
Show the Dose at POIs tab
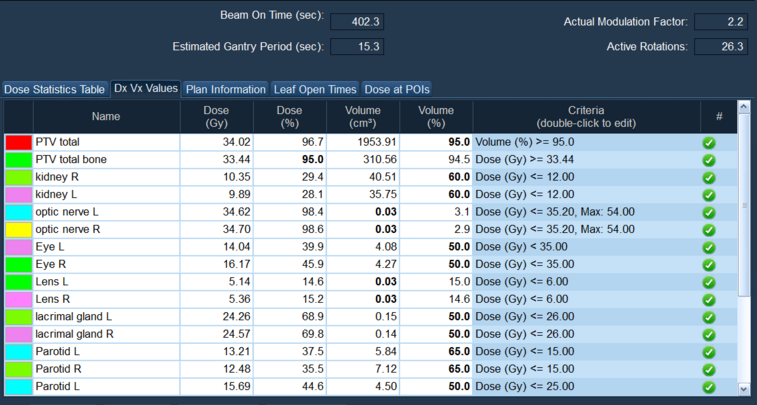[x=397, y=90]
